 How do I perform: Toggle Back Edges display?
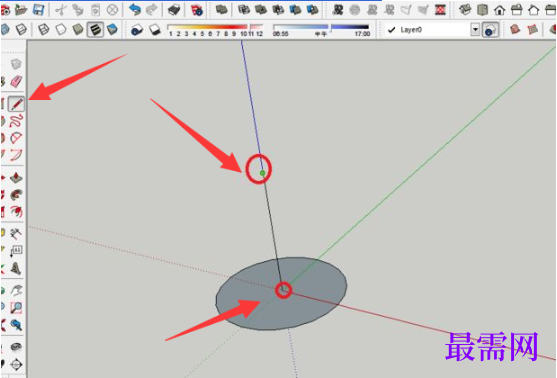[x=21, y=29]
